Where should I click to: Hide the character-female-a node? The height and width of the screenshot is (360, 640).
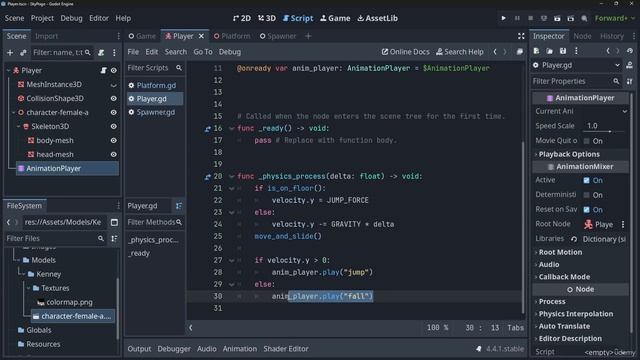pos(114,113)
